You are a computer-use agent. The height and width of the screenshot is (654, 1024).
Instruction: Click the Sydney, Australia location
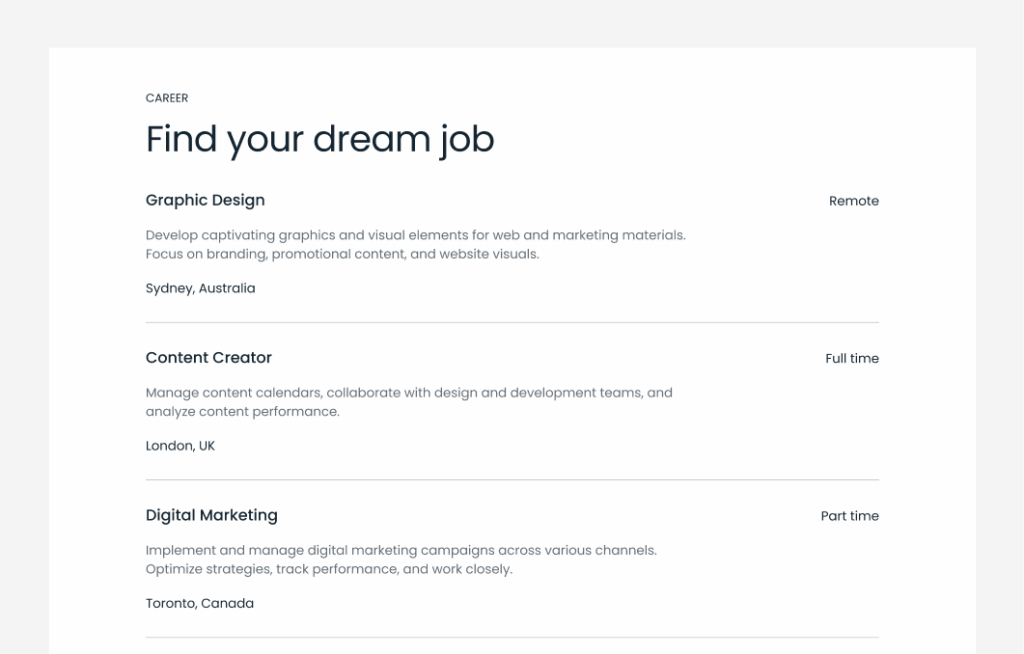click(x=200, y=288)
